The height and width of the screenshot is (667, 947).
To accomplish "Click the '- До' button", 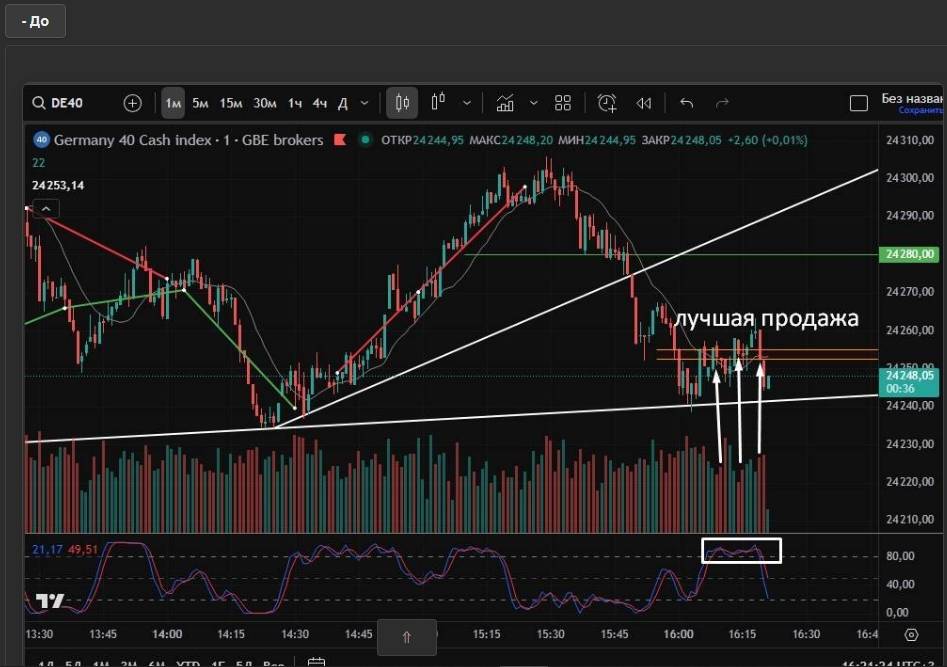I will (x=35, y=21).
